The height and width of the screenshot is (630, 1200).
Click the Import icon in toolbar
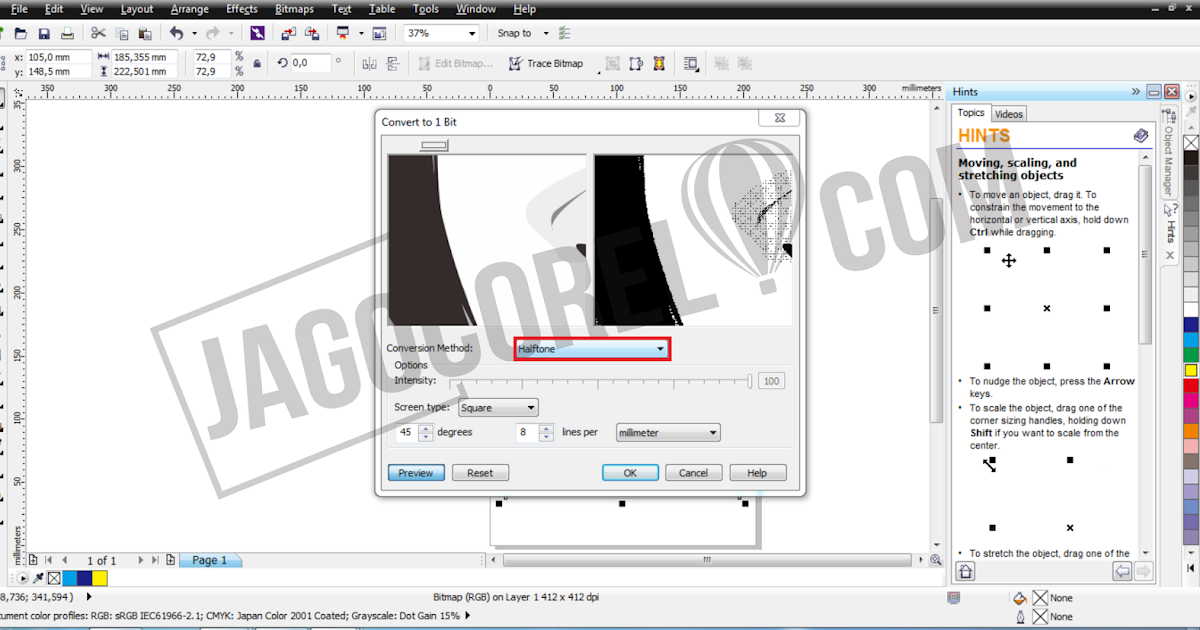pyautogui.click(x=289, y=33)
